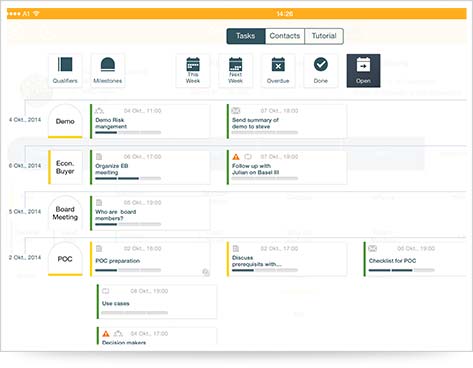Adjust progress bar of Use cases task
Screen dimensions: 473x368
coord(135,313)
